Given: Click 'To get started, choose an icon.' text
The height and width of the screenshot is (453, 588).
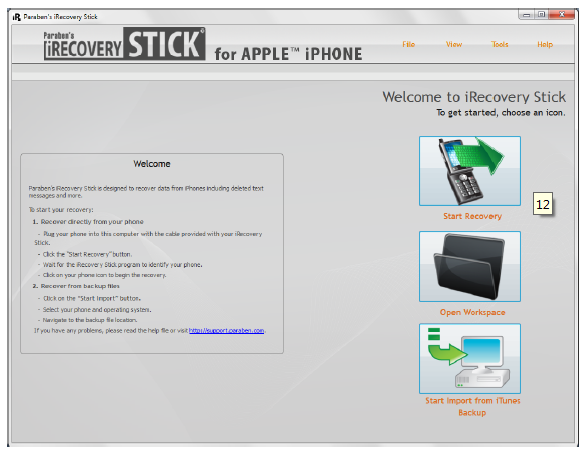Looking at the screenshot, I should (501, 112).
